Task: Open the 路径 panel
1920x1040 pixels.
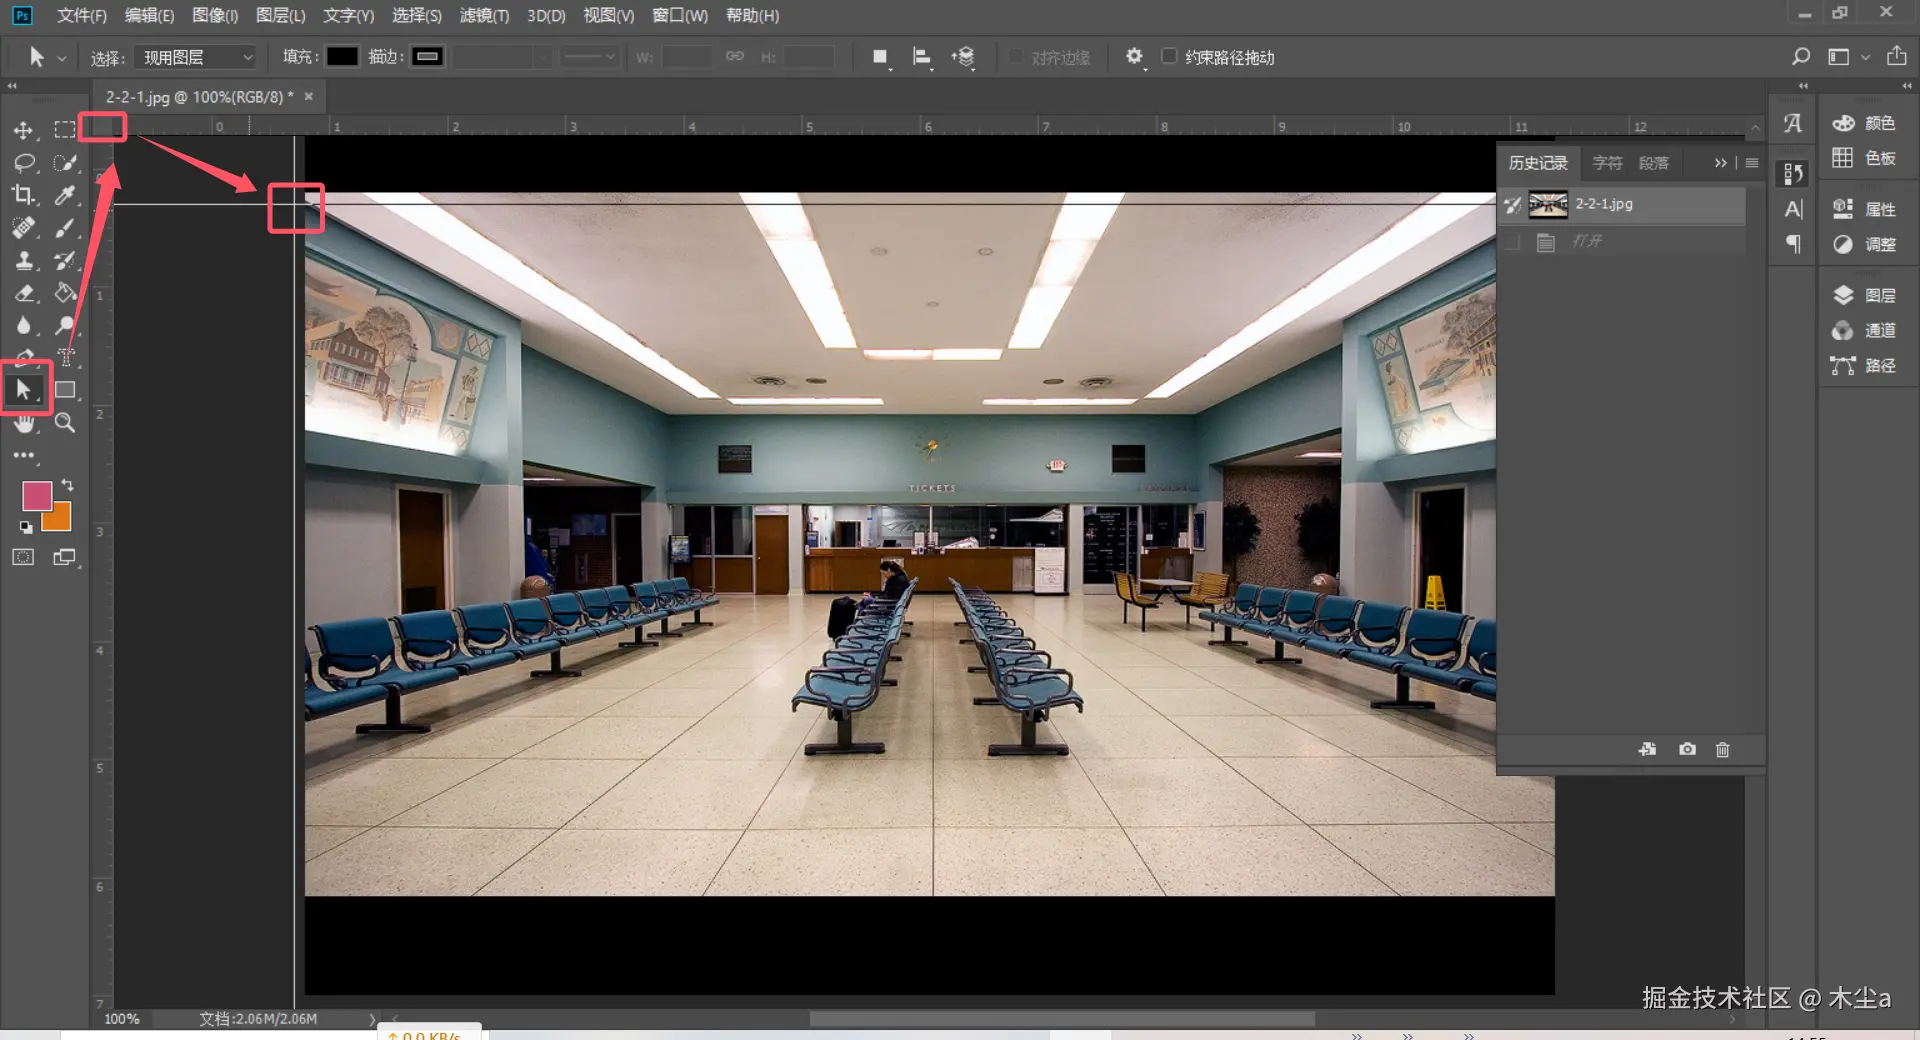Action: click(1864, 365)
